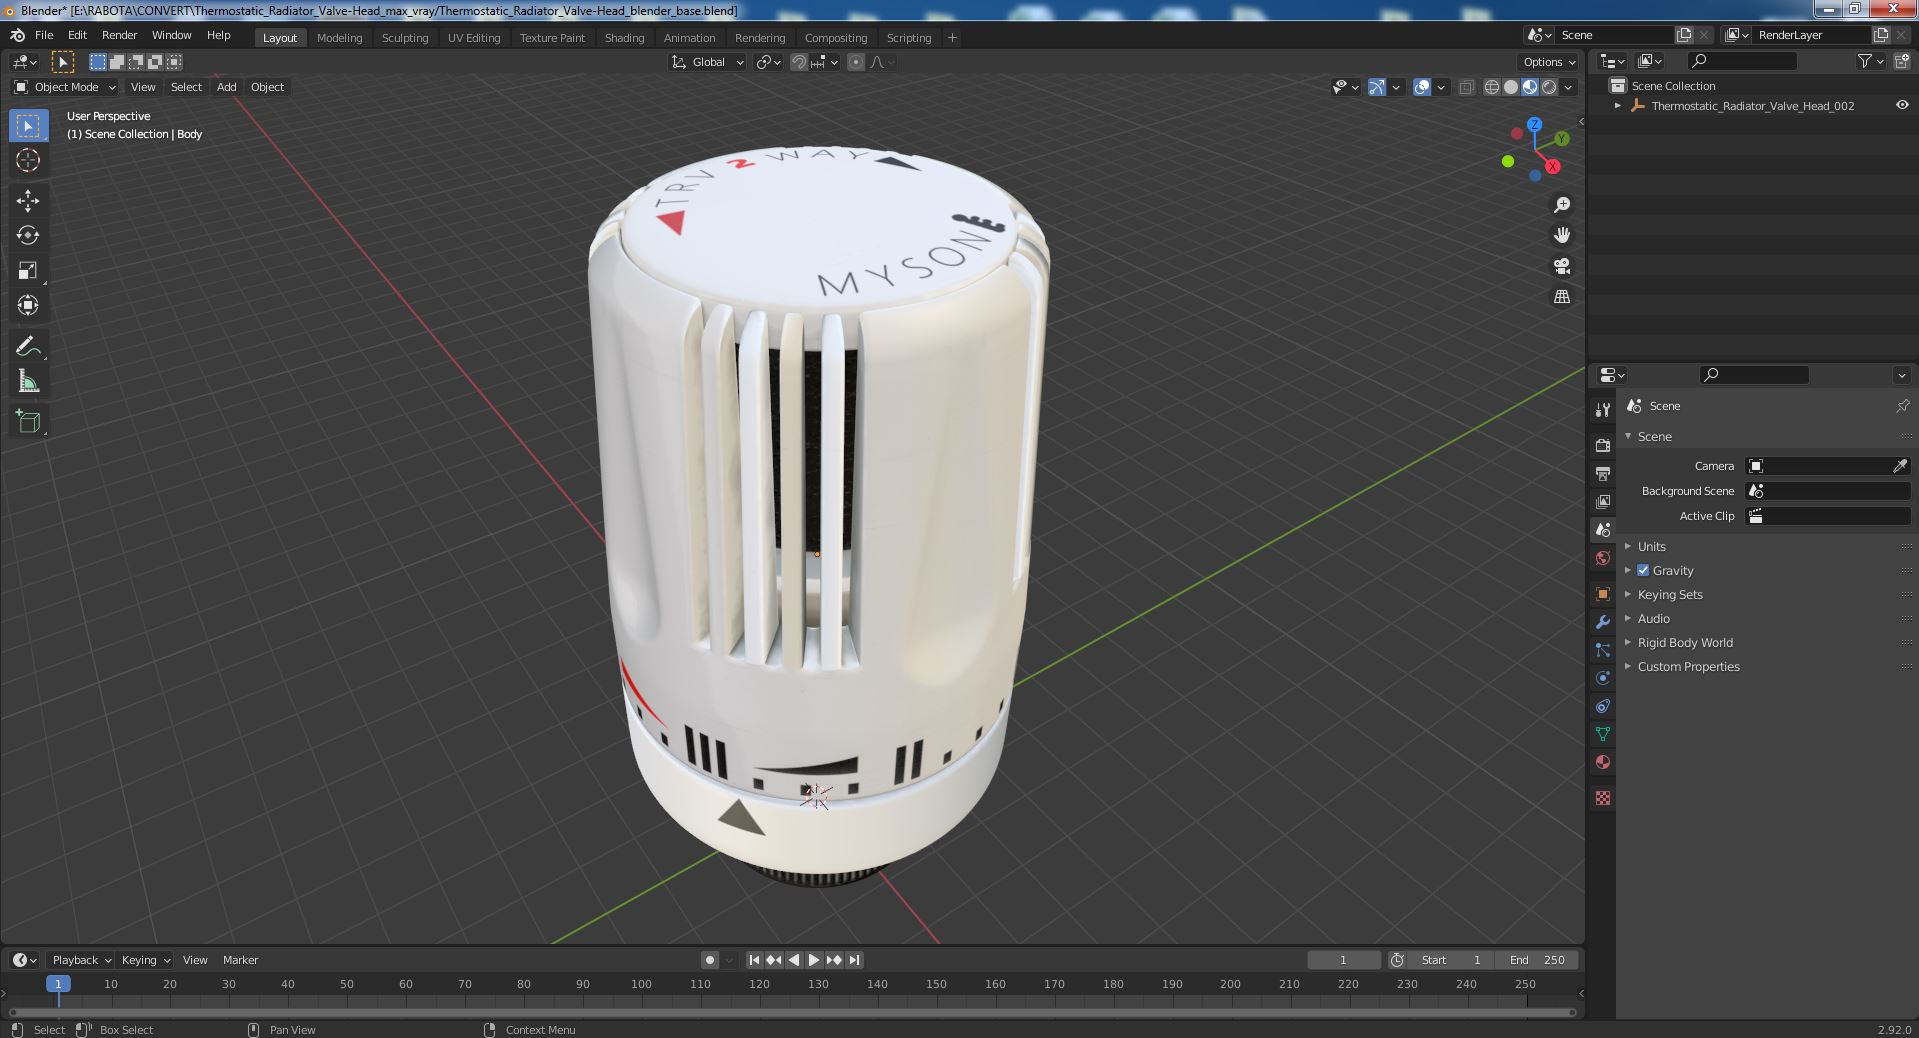Open the Options dropdown
1919x1038 pixels.
click(x=1548, y=62)
